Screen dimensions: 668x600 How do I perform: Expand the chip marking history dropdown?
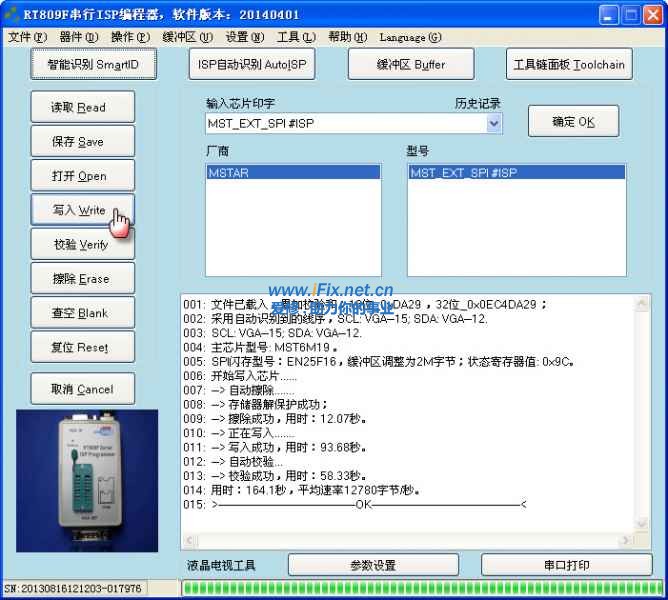(493, 123)
